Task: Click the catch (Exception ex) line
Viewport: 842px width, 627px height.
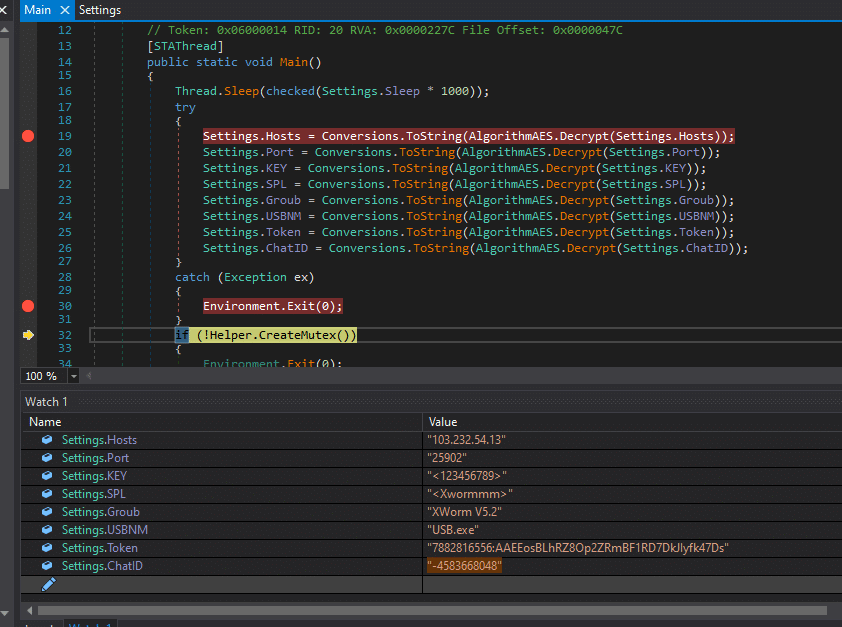Action: [x=245, y=277]
